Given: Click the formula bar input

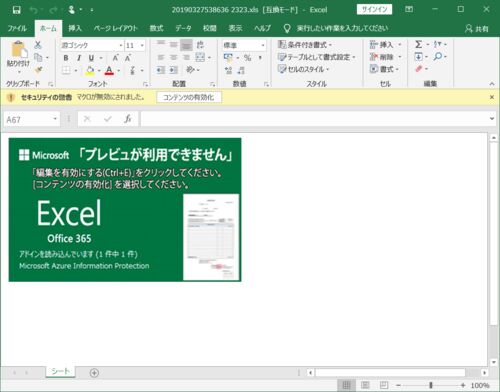Looking at the screenshot, I should tap(314, 119).
